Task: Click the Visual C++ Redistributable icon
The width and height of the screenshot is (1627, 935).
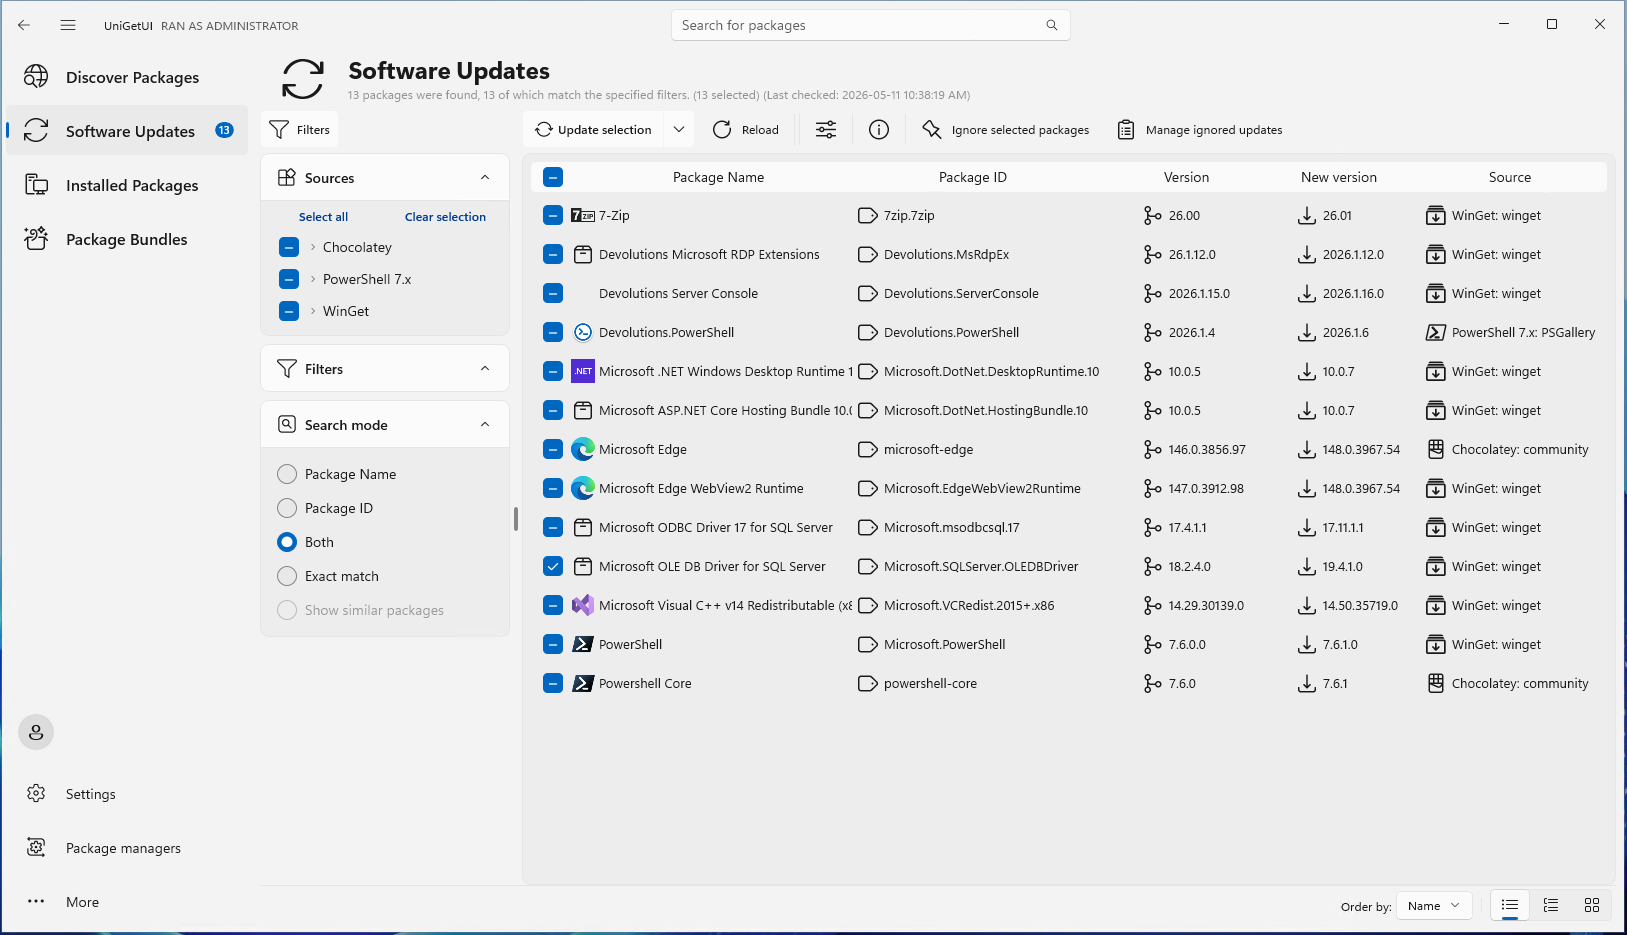Action: click(583, 605)
